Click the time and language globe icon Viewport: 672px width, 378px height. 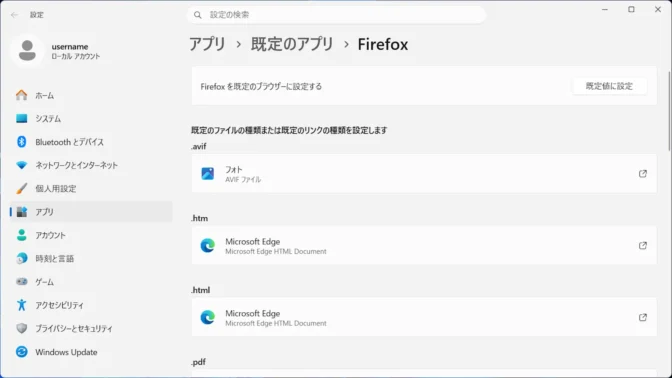click(x=21, y=258)
